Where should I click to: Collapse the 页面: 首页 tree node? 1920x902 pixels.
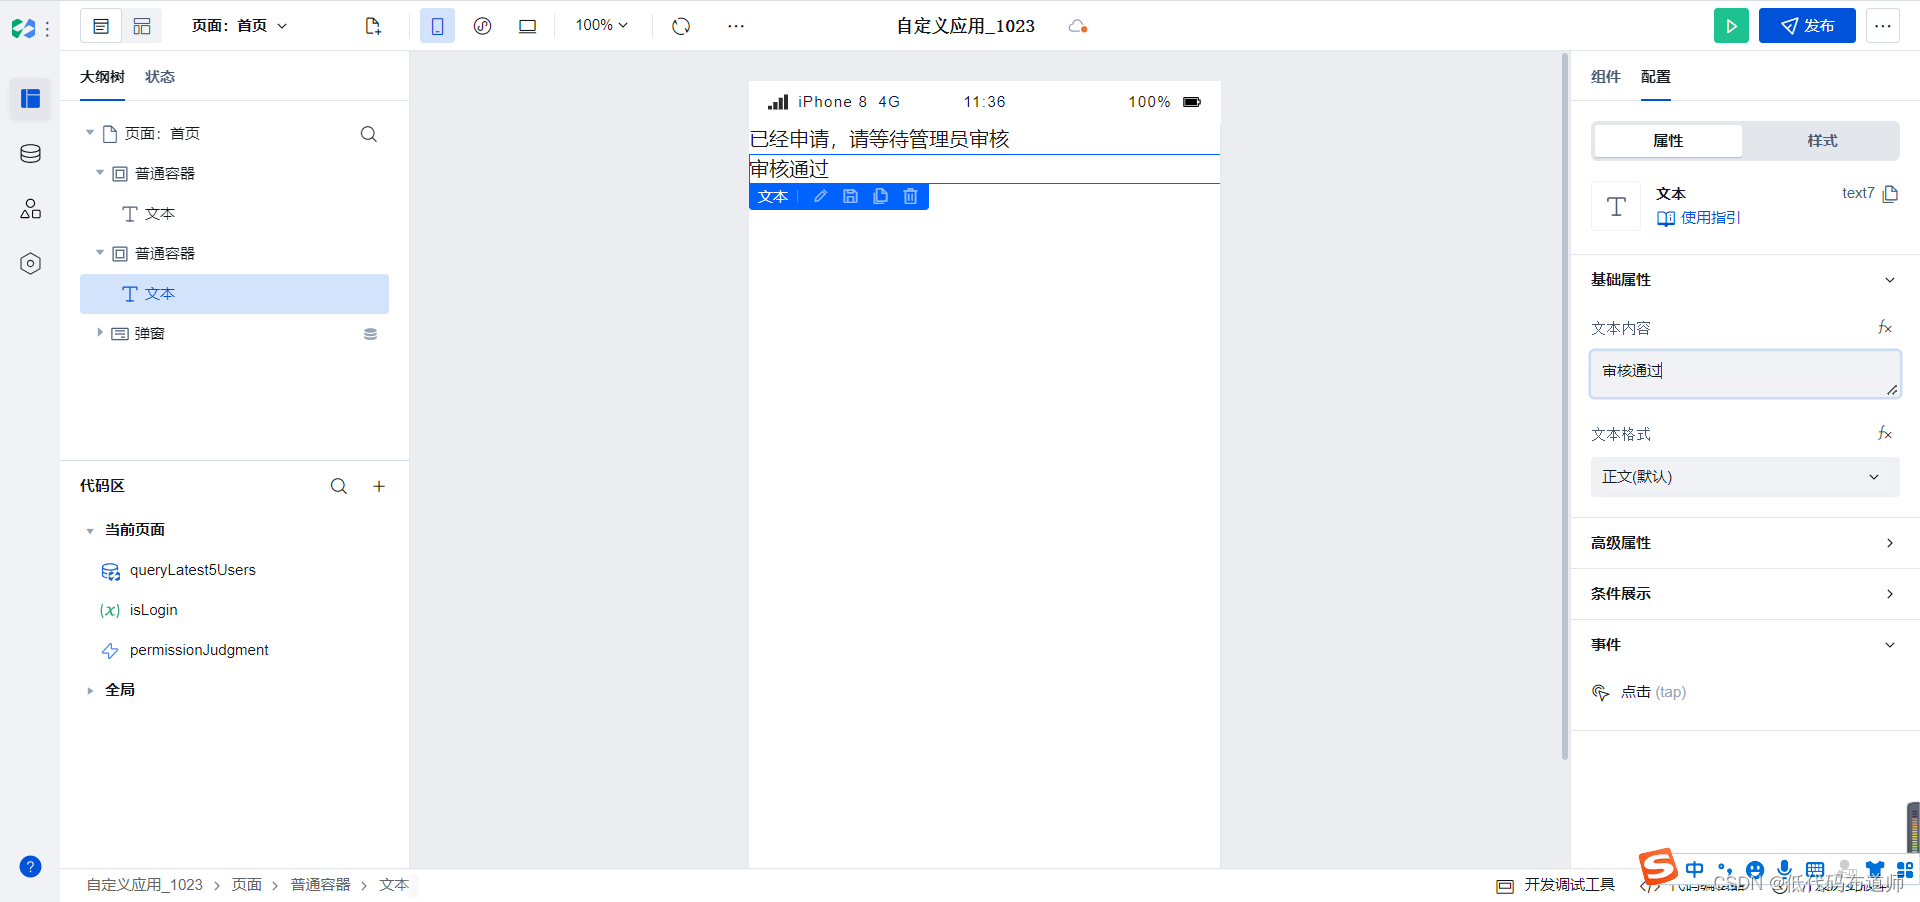[90, 133]
